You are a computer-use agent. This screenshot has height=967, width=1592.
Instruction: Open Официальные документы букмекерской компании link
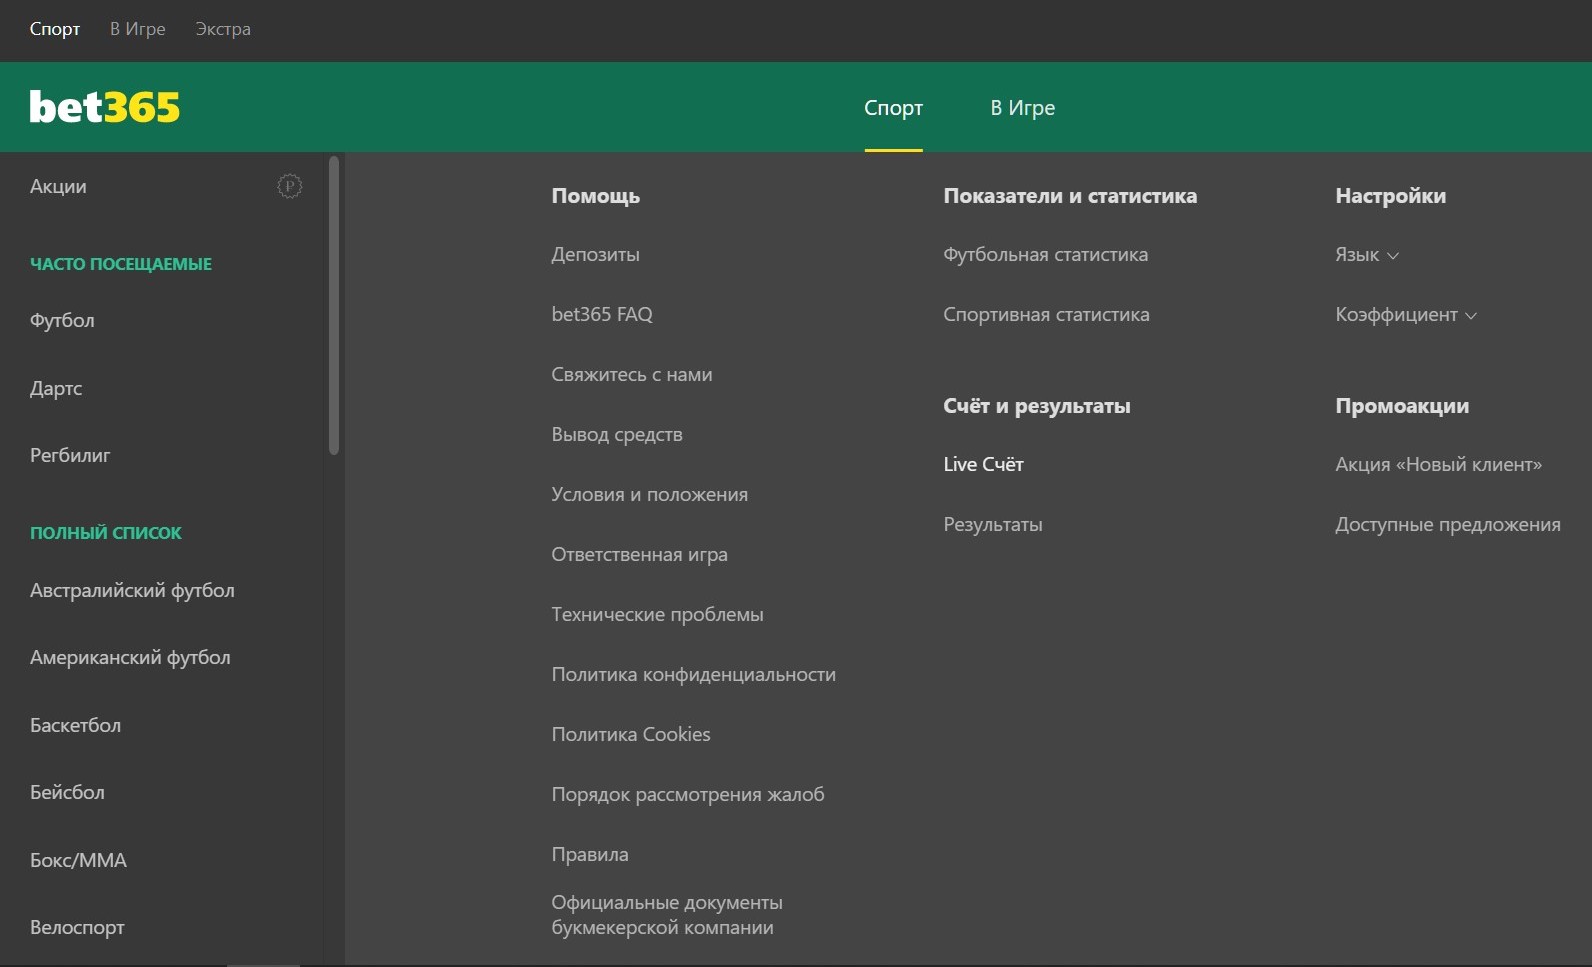point(667,915)
